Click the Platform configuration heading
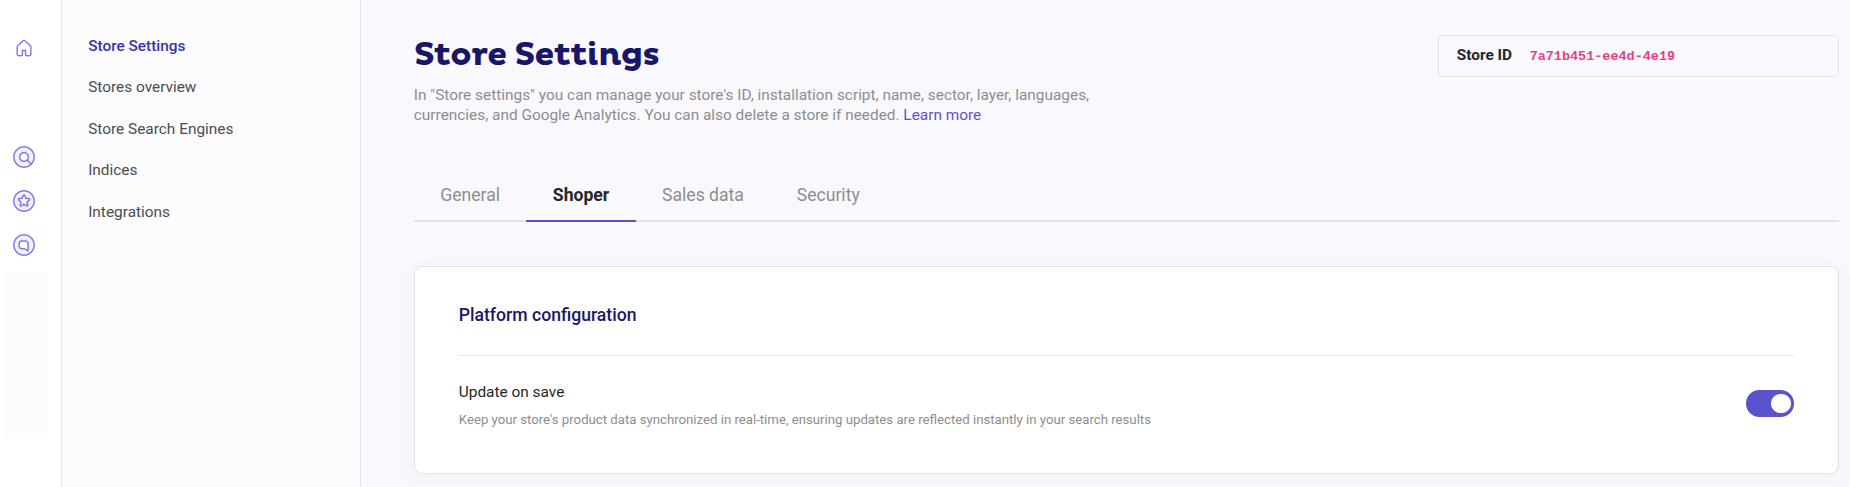This screenshot has width=1850, height=487. coord(547,315)
